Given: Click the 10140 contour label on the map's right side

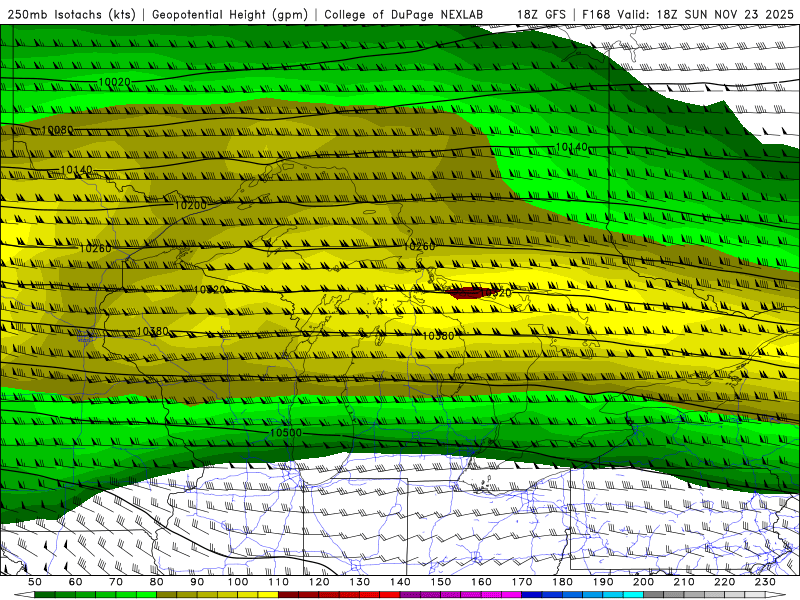Looking at the screenshot, I should pyautogui.click(x=571, y=147).
